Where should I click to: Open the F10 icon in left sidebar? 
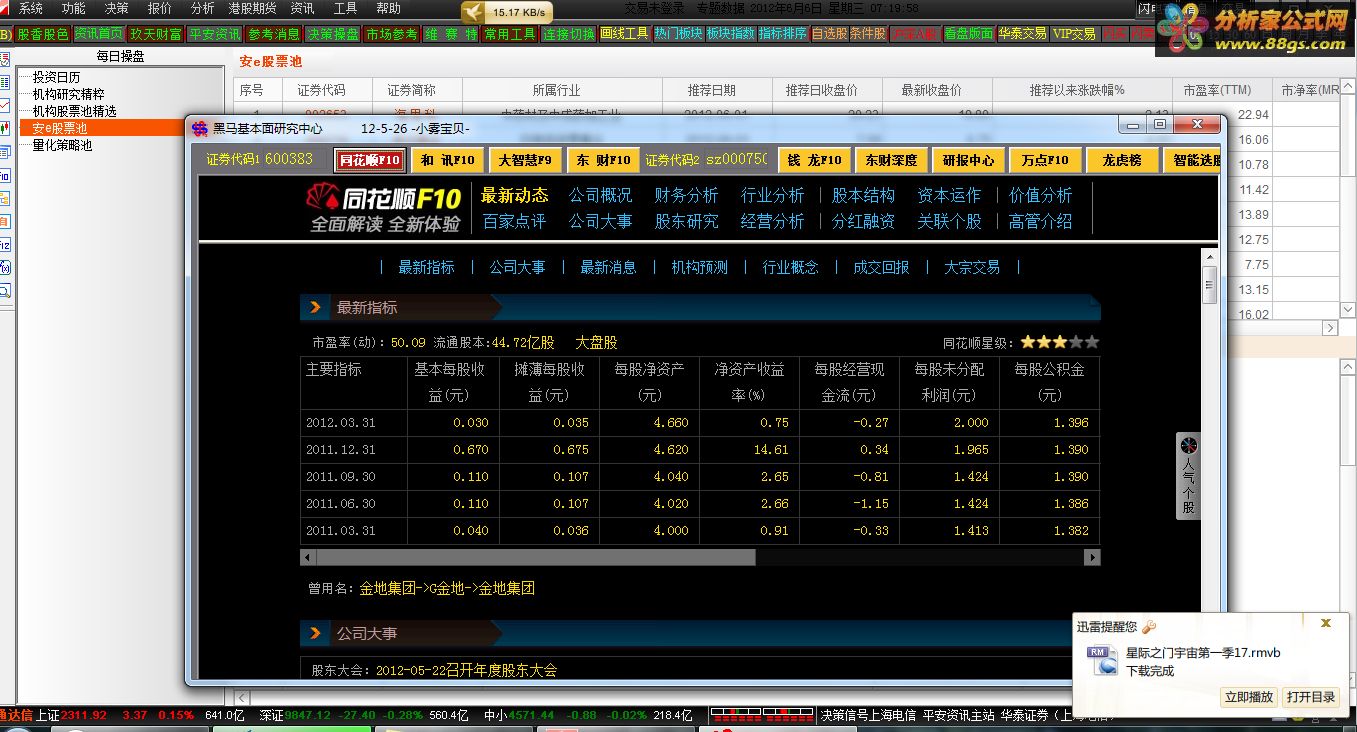(x=4, y=174)
